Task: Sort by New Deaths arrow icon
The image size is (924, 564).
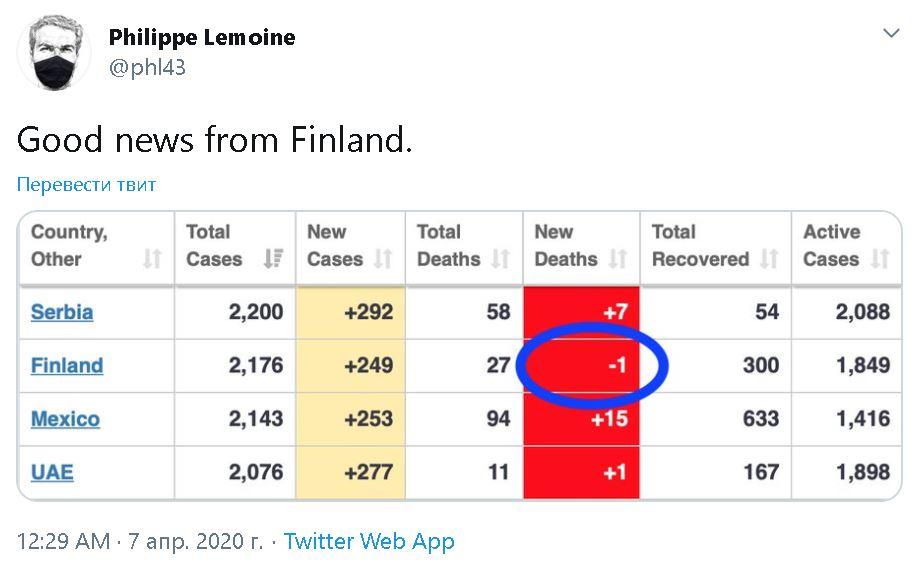Action: (x=618, y=260)
